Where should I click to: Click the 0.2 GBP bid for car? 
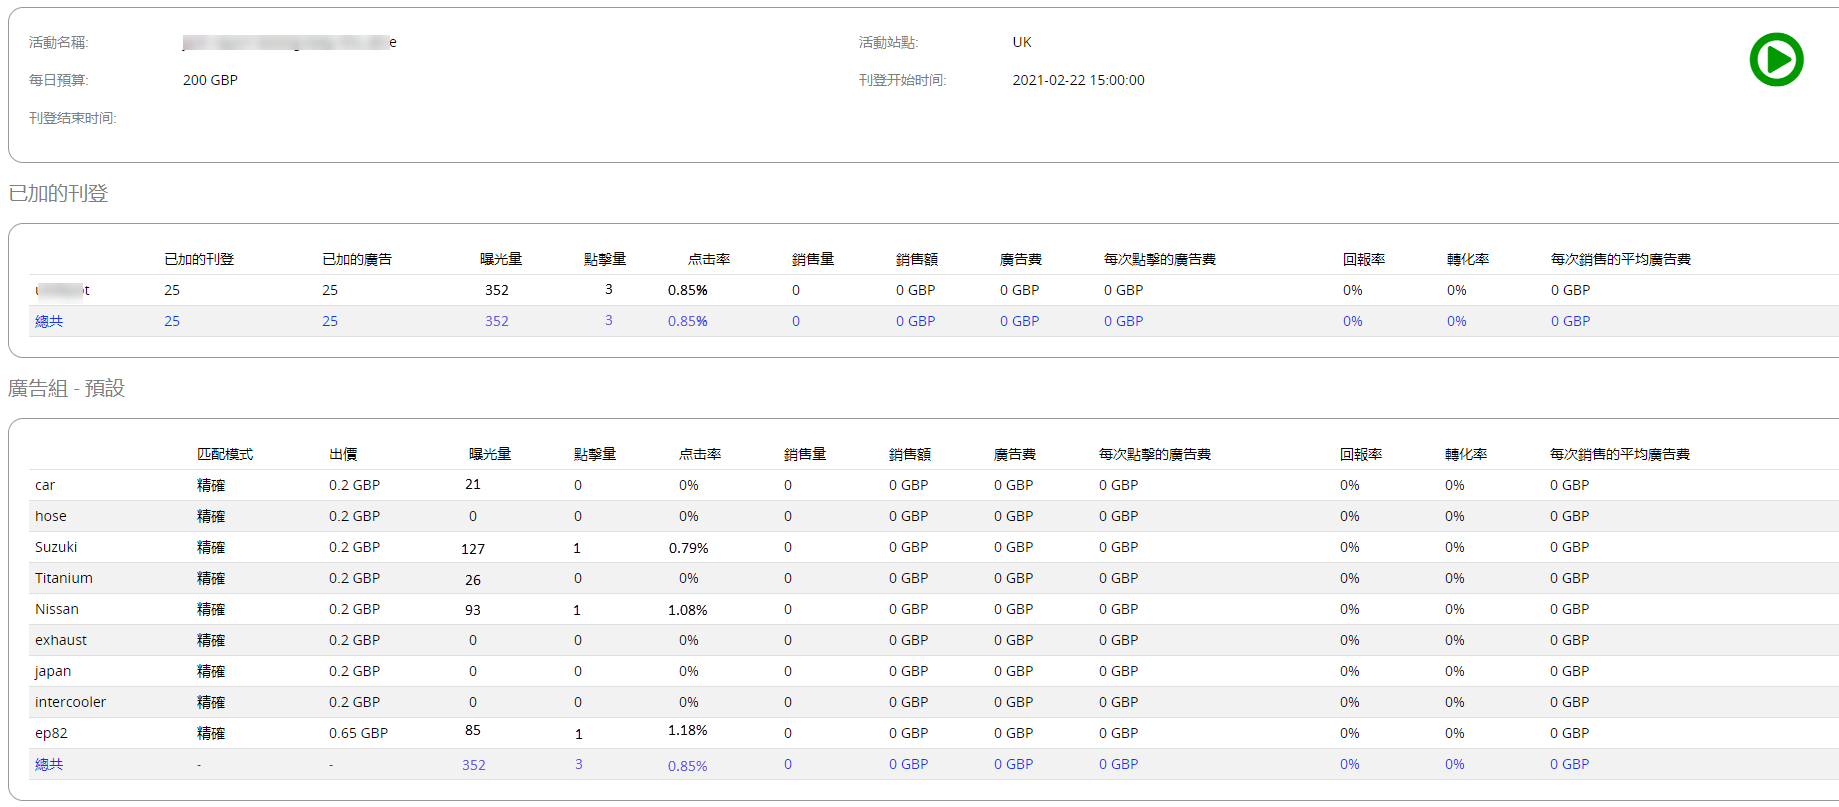click(354, 485)
